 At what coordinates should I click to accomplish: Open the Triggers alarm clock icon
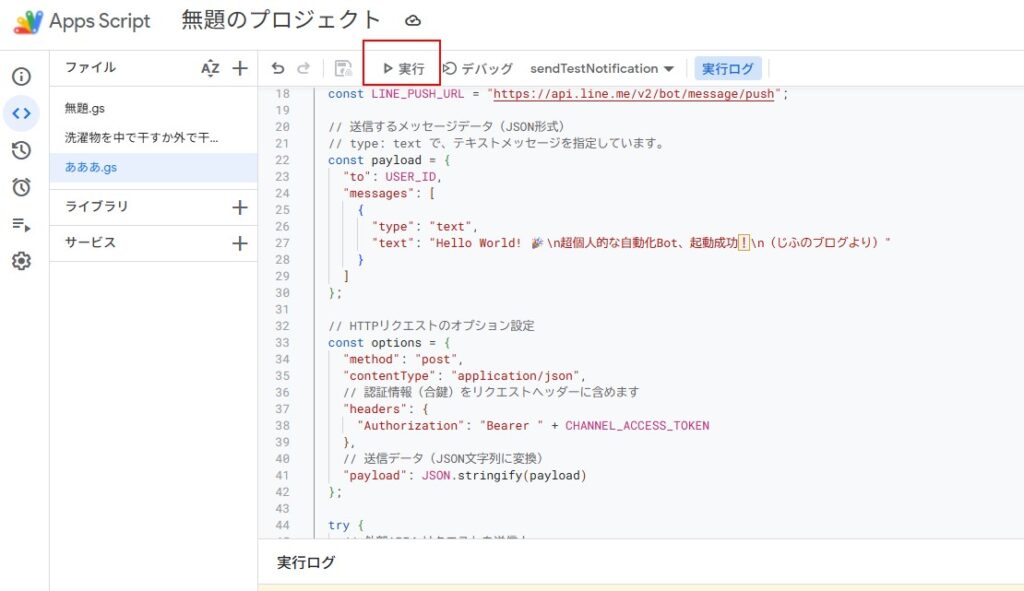coord(21,187)
